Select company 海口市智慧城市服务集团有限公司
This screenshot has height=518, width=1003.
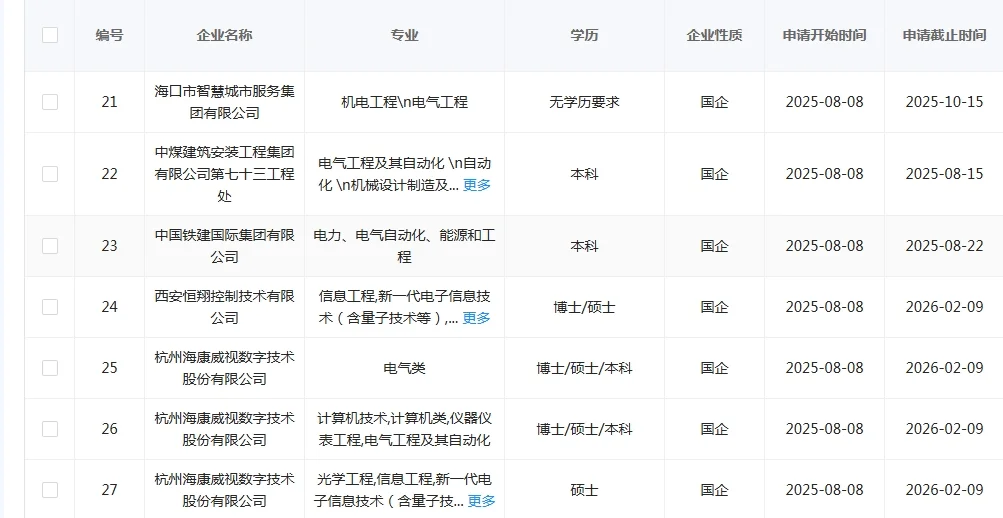point(225,102)
